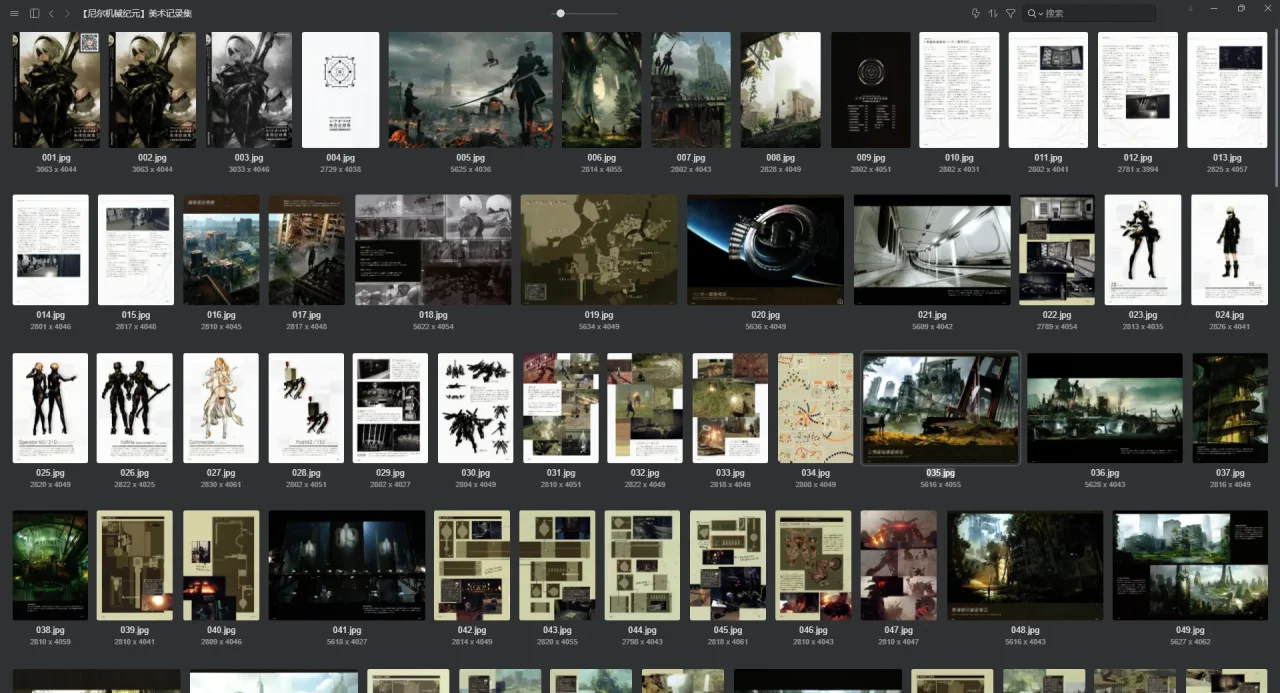
Task: Select the 041.jpg dark wide thumbnail
Action: (x=347, y=566)
